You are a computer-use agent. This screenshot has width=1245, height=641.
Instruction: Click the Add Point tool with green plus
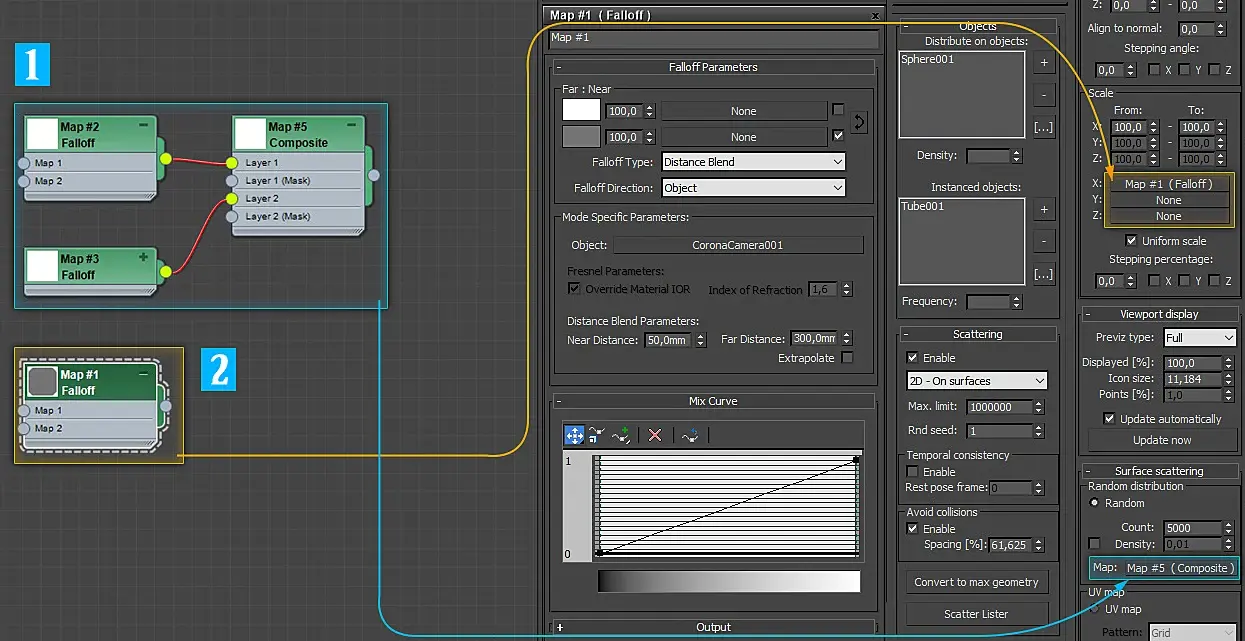[622, 435]
